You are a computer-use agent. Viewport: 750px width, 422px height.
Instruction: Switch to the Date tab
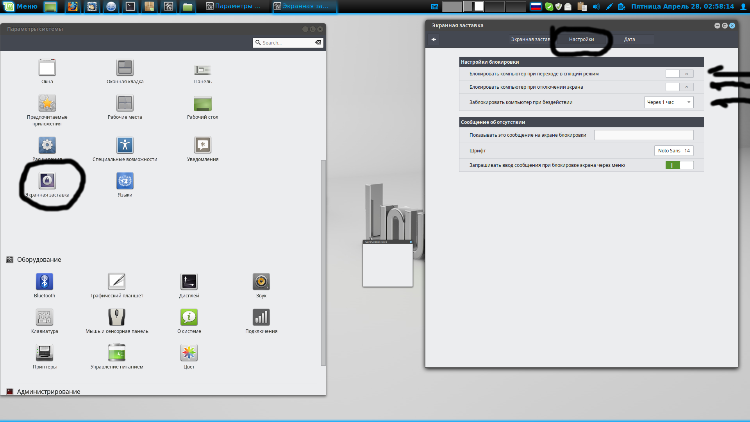[629, 39]
